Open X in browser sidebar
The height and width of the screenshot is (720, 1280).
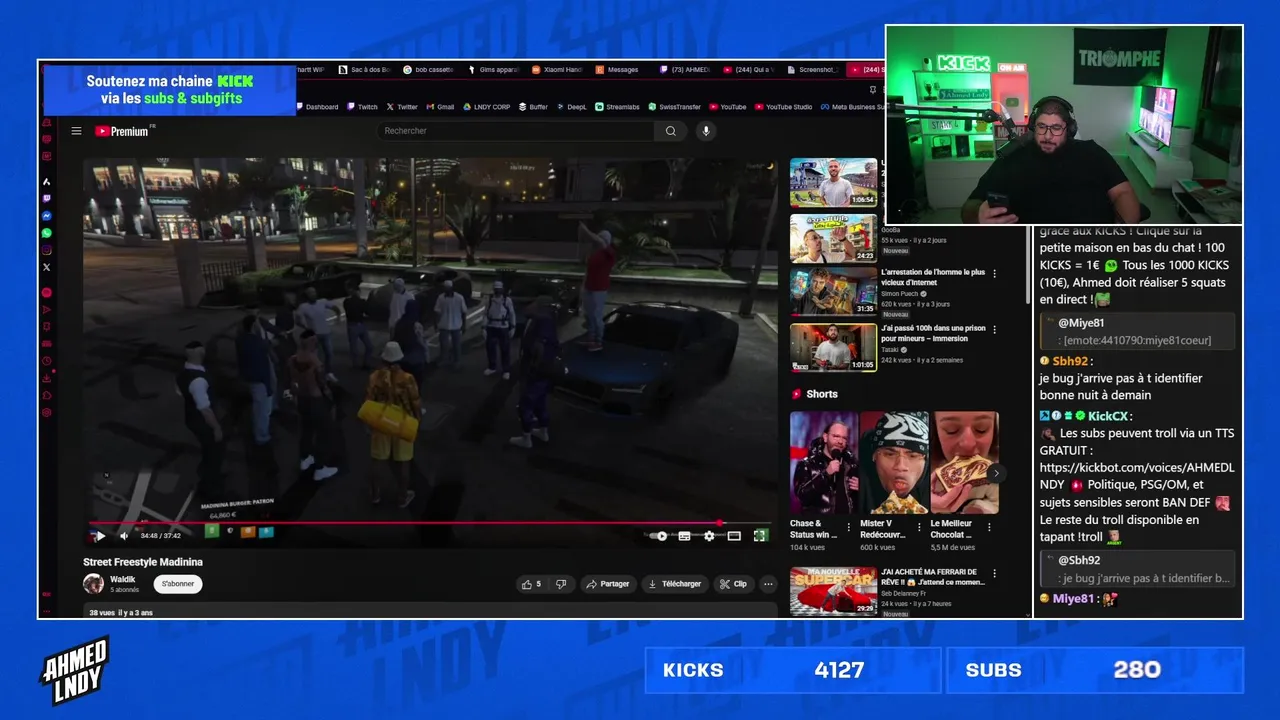pos(46,267)
